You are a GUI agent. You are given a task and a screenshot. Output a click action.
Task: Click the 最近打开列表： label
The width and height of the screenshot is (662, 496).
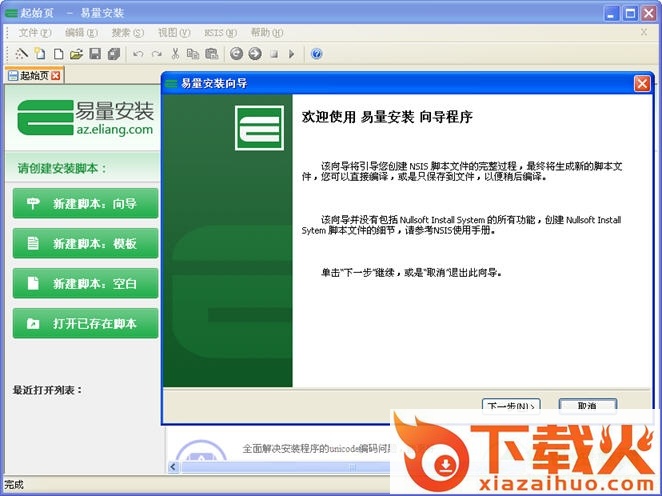coord(47,390)
